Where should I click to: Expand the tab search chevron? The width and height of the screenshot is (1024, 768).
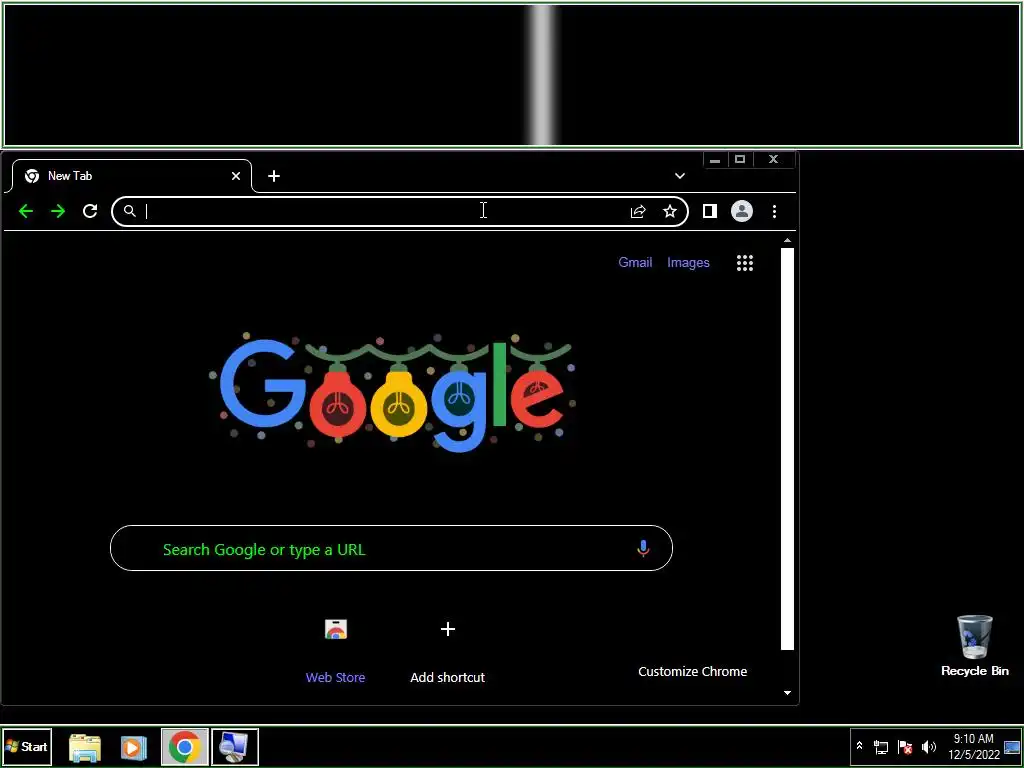coord(680,176)
